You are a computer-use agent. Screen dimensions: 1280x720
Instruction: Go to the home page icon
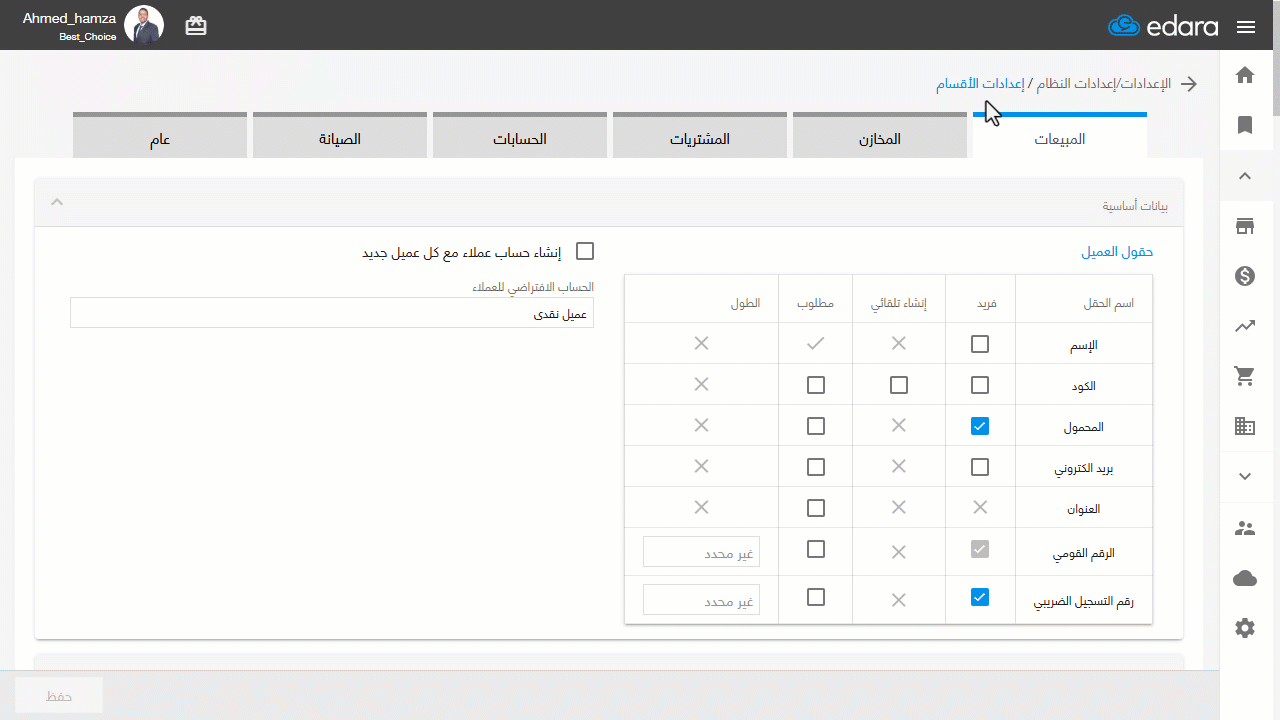click(x=1245, y=75)
